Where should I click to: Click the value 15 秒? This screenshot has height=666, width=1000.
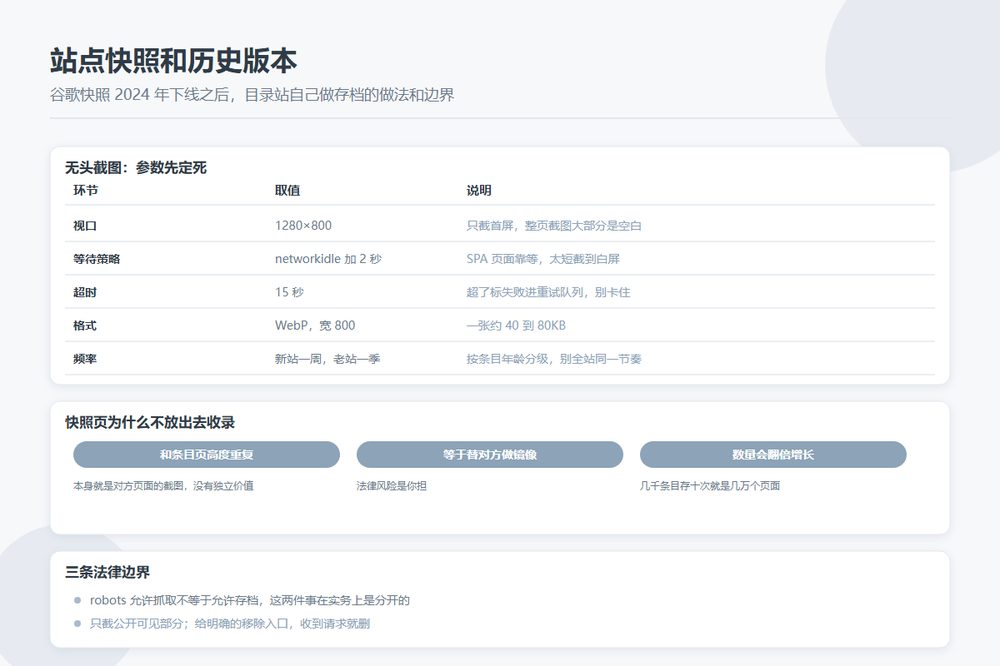pyautogui.click(x=289, y=292)
